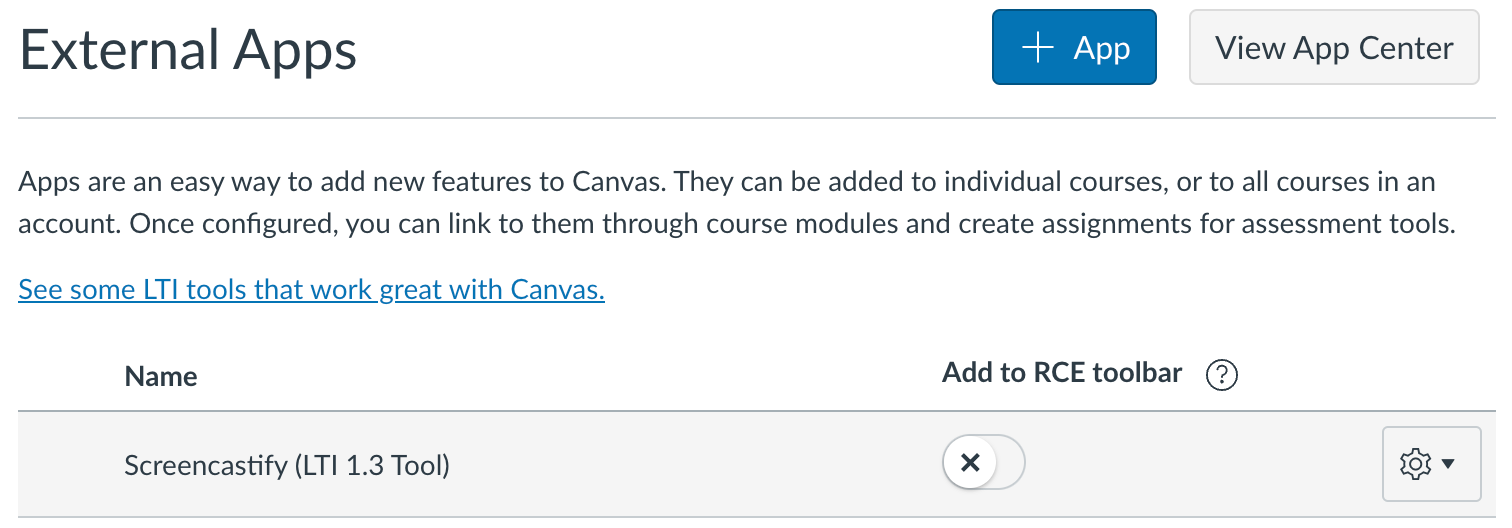Click the word App on the blue button
Screen dimensions: 1512x528
[1101, 48]
